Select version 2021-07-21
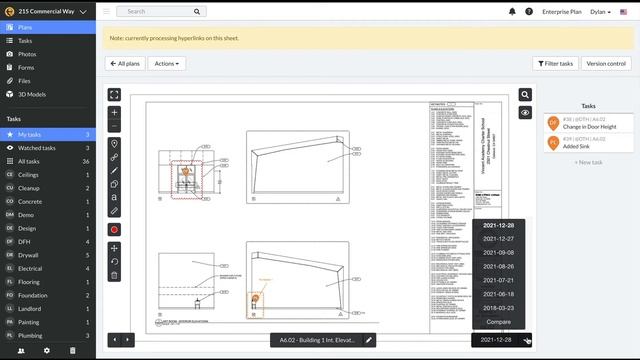Screen dimensions: 640x360 coord(498,280)
